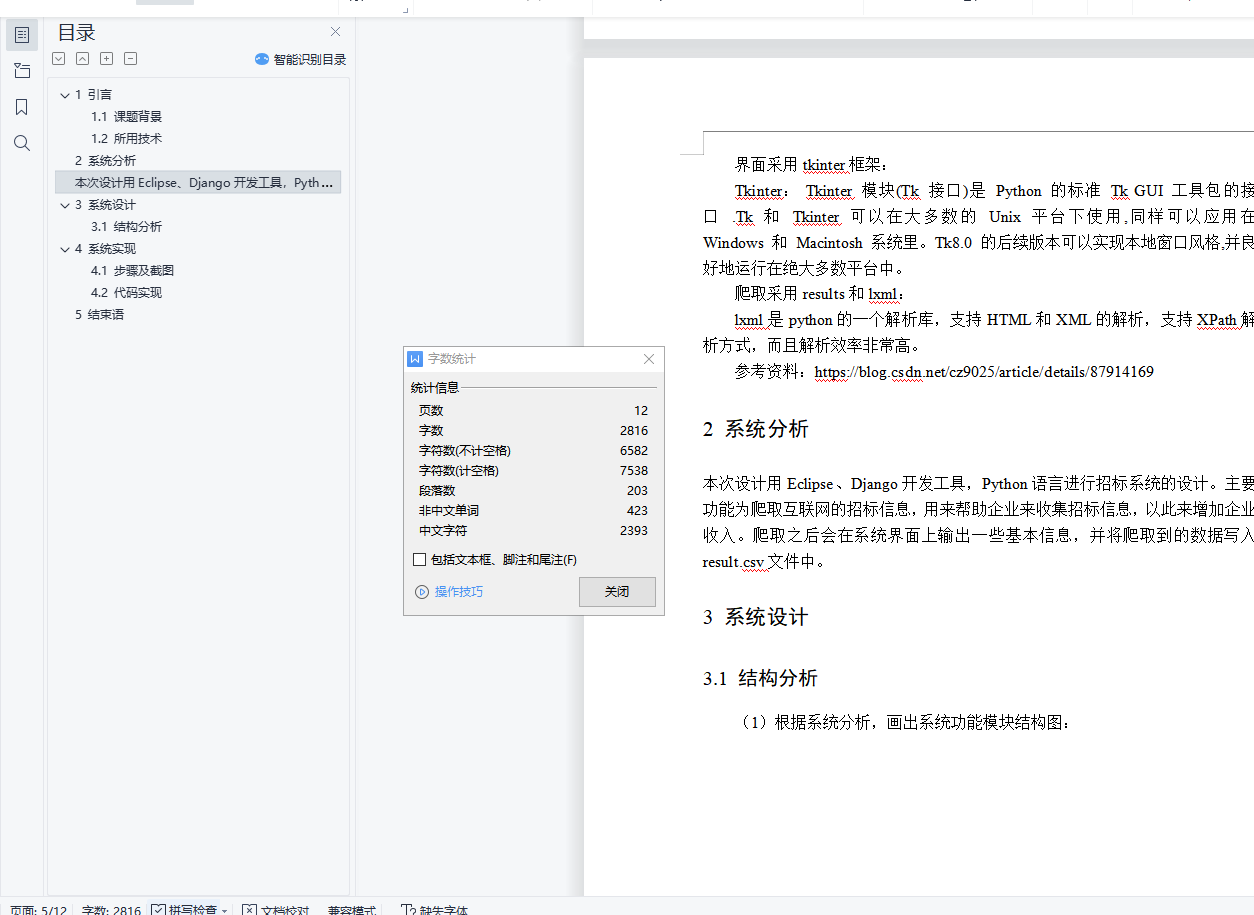Collapse the 4 系统实现 outline section
This screenshot has height=915, width=1254.
click(x=65, y=249)
